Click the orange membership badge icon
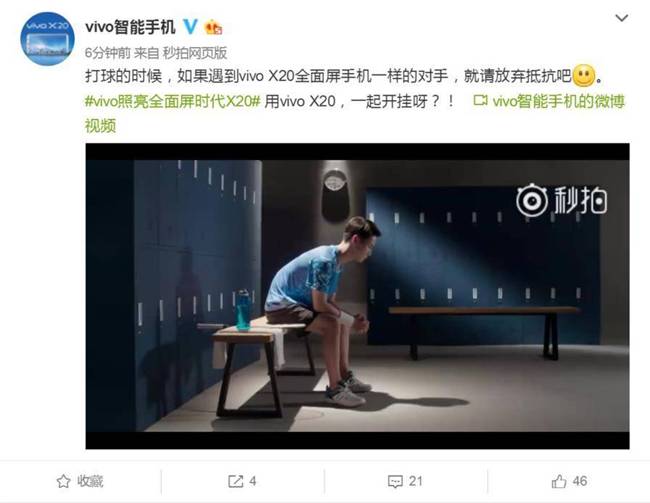This screenshot has height=503, width=650. [x=213, y=27]
